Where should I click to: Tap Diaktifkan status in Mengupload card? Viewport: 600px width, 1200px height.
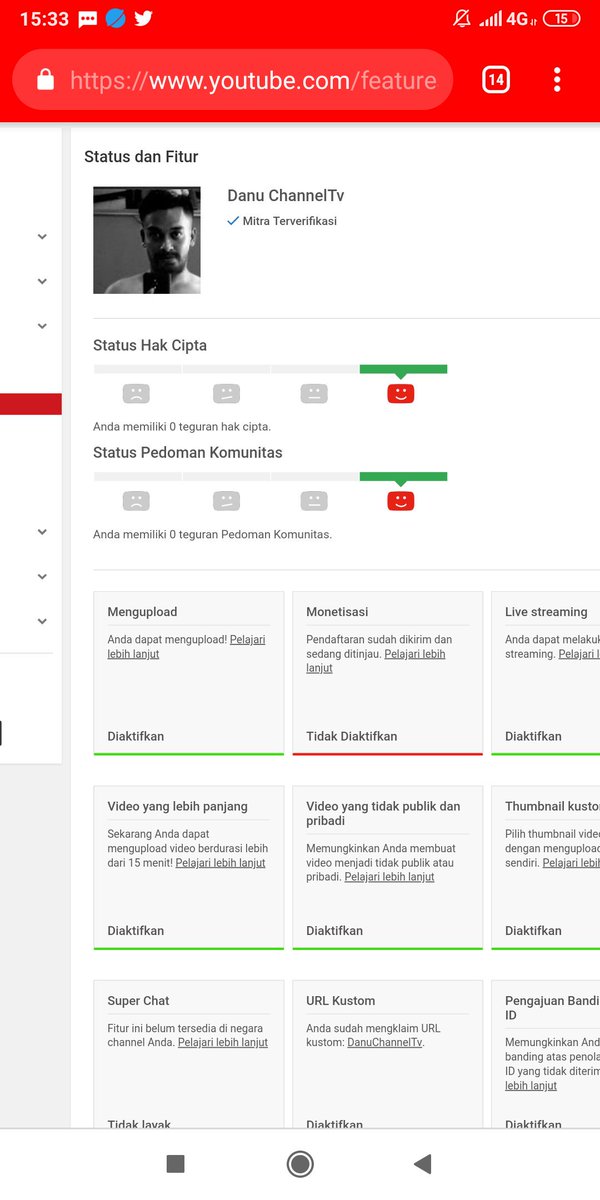point(135,736)
